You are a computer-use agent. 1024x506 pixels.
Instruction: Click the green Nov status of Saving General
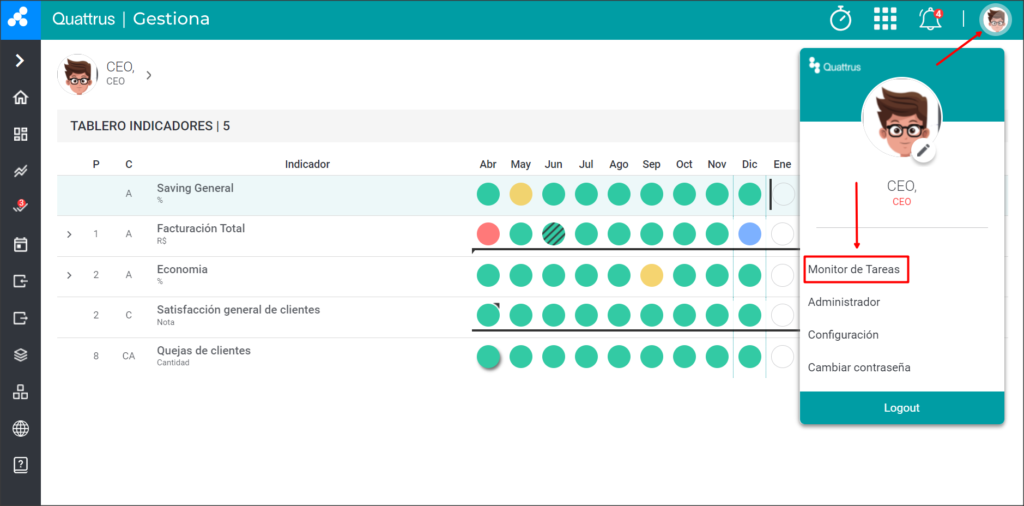click(717, 194)
